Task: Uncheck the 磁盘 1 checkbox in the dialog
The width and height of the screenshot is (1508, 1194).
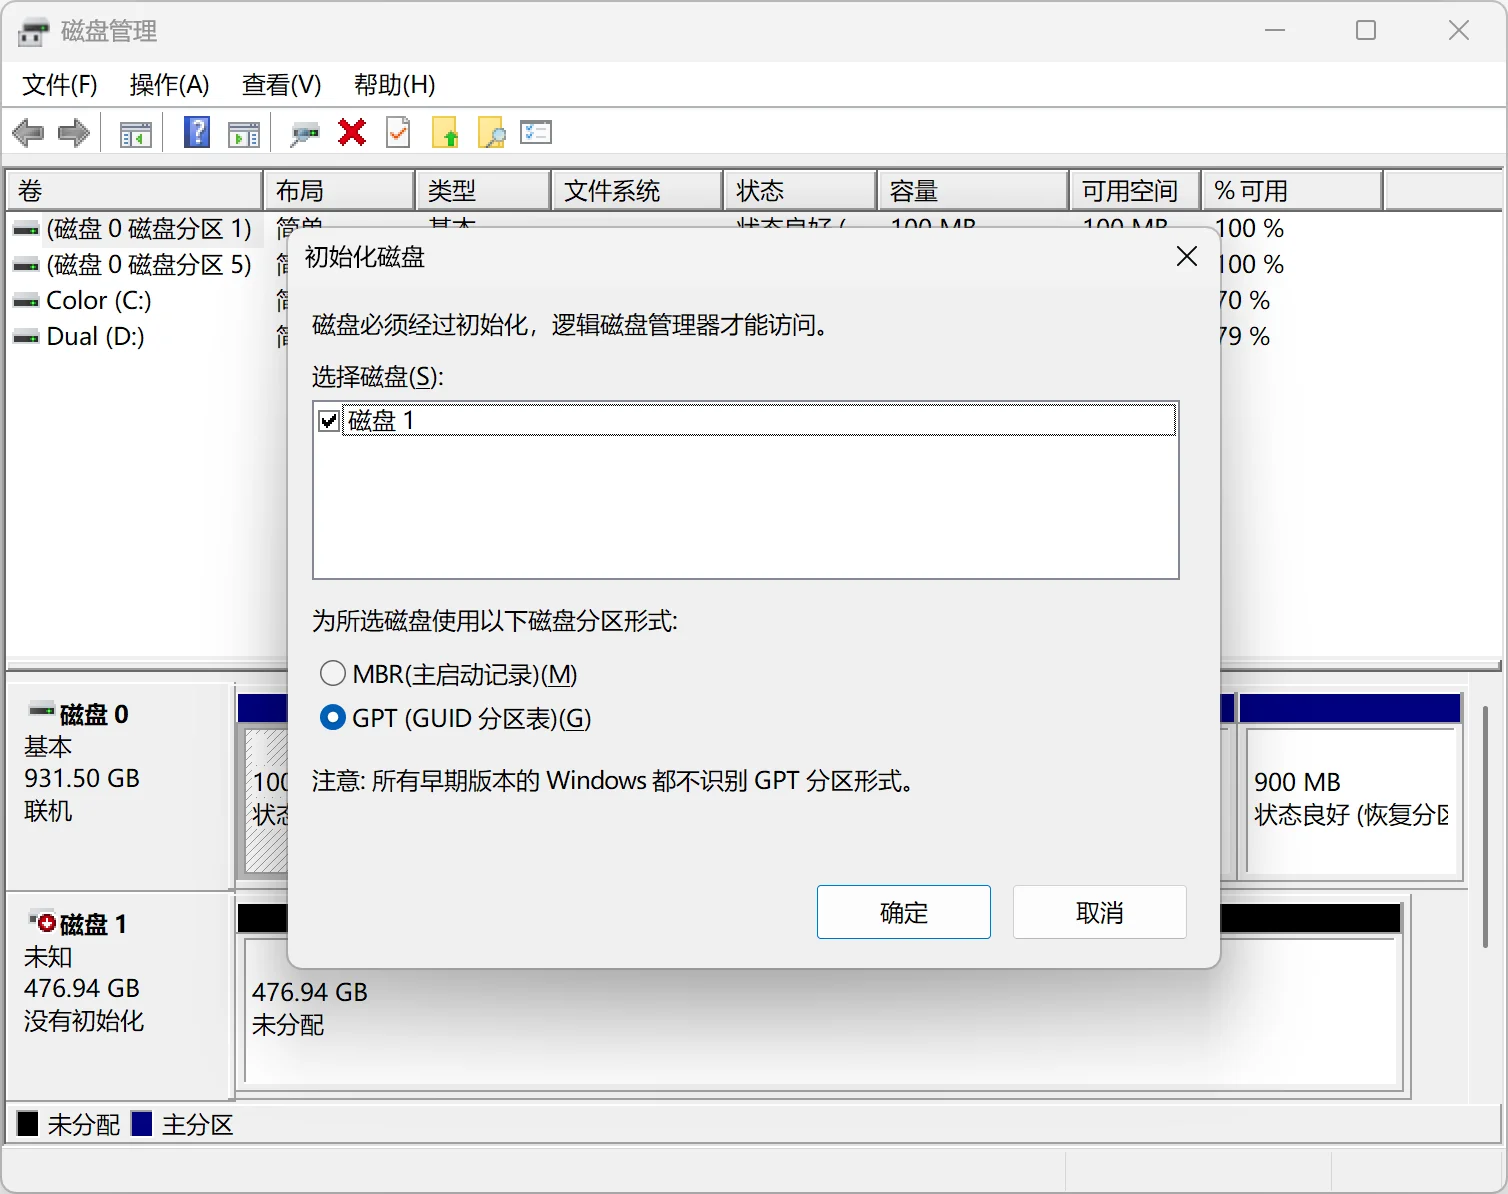Action: tap(329, 421)
